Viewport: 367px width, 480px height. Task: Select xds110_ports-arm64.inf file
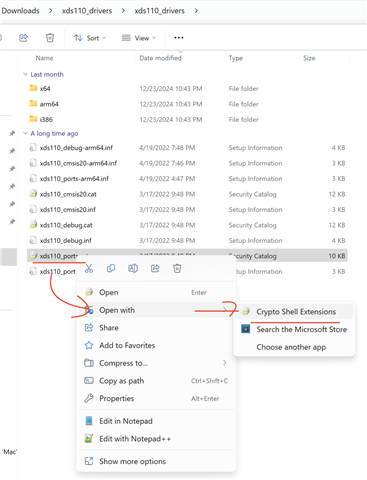(74, 179)
